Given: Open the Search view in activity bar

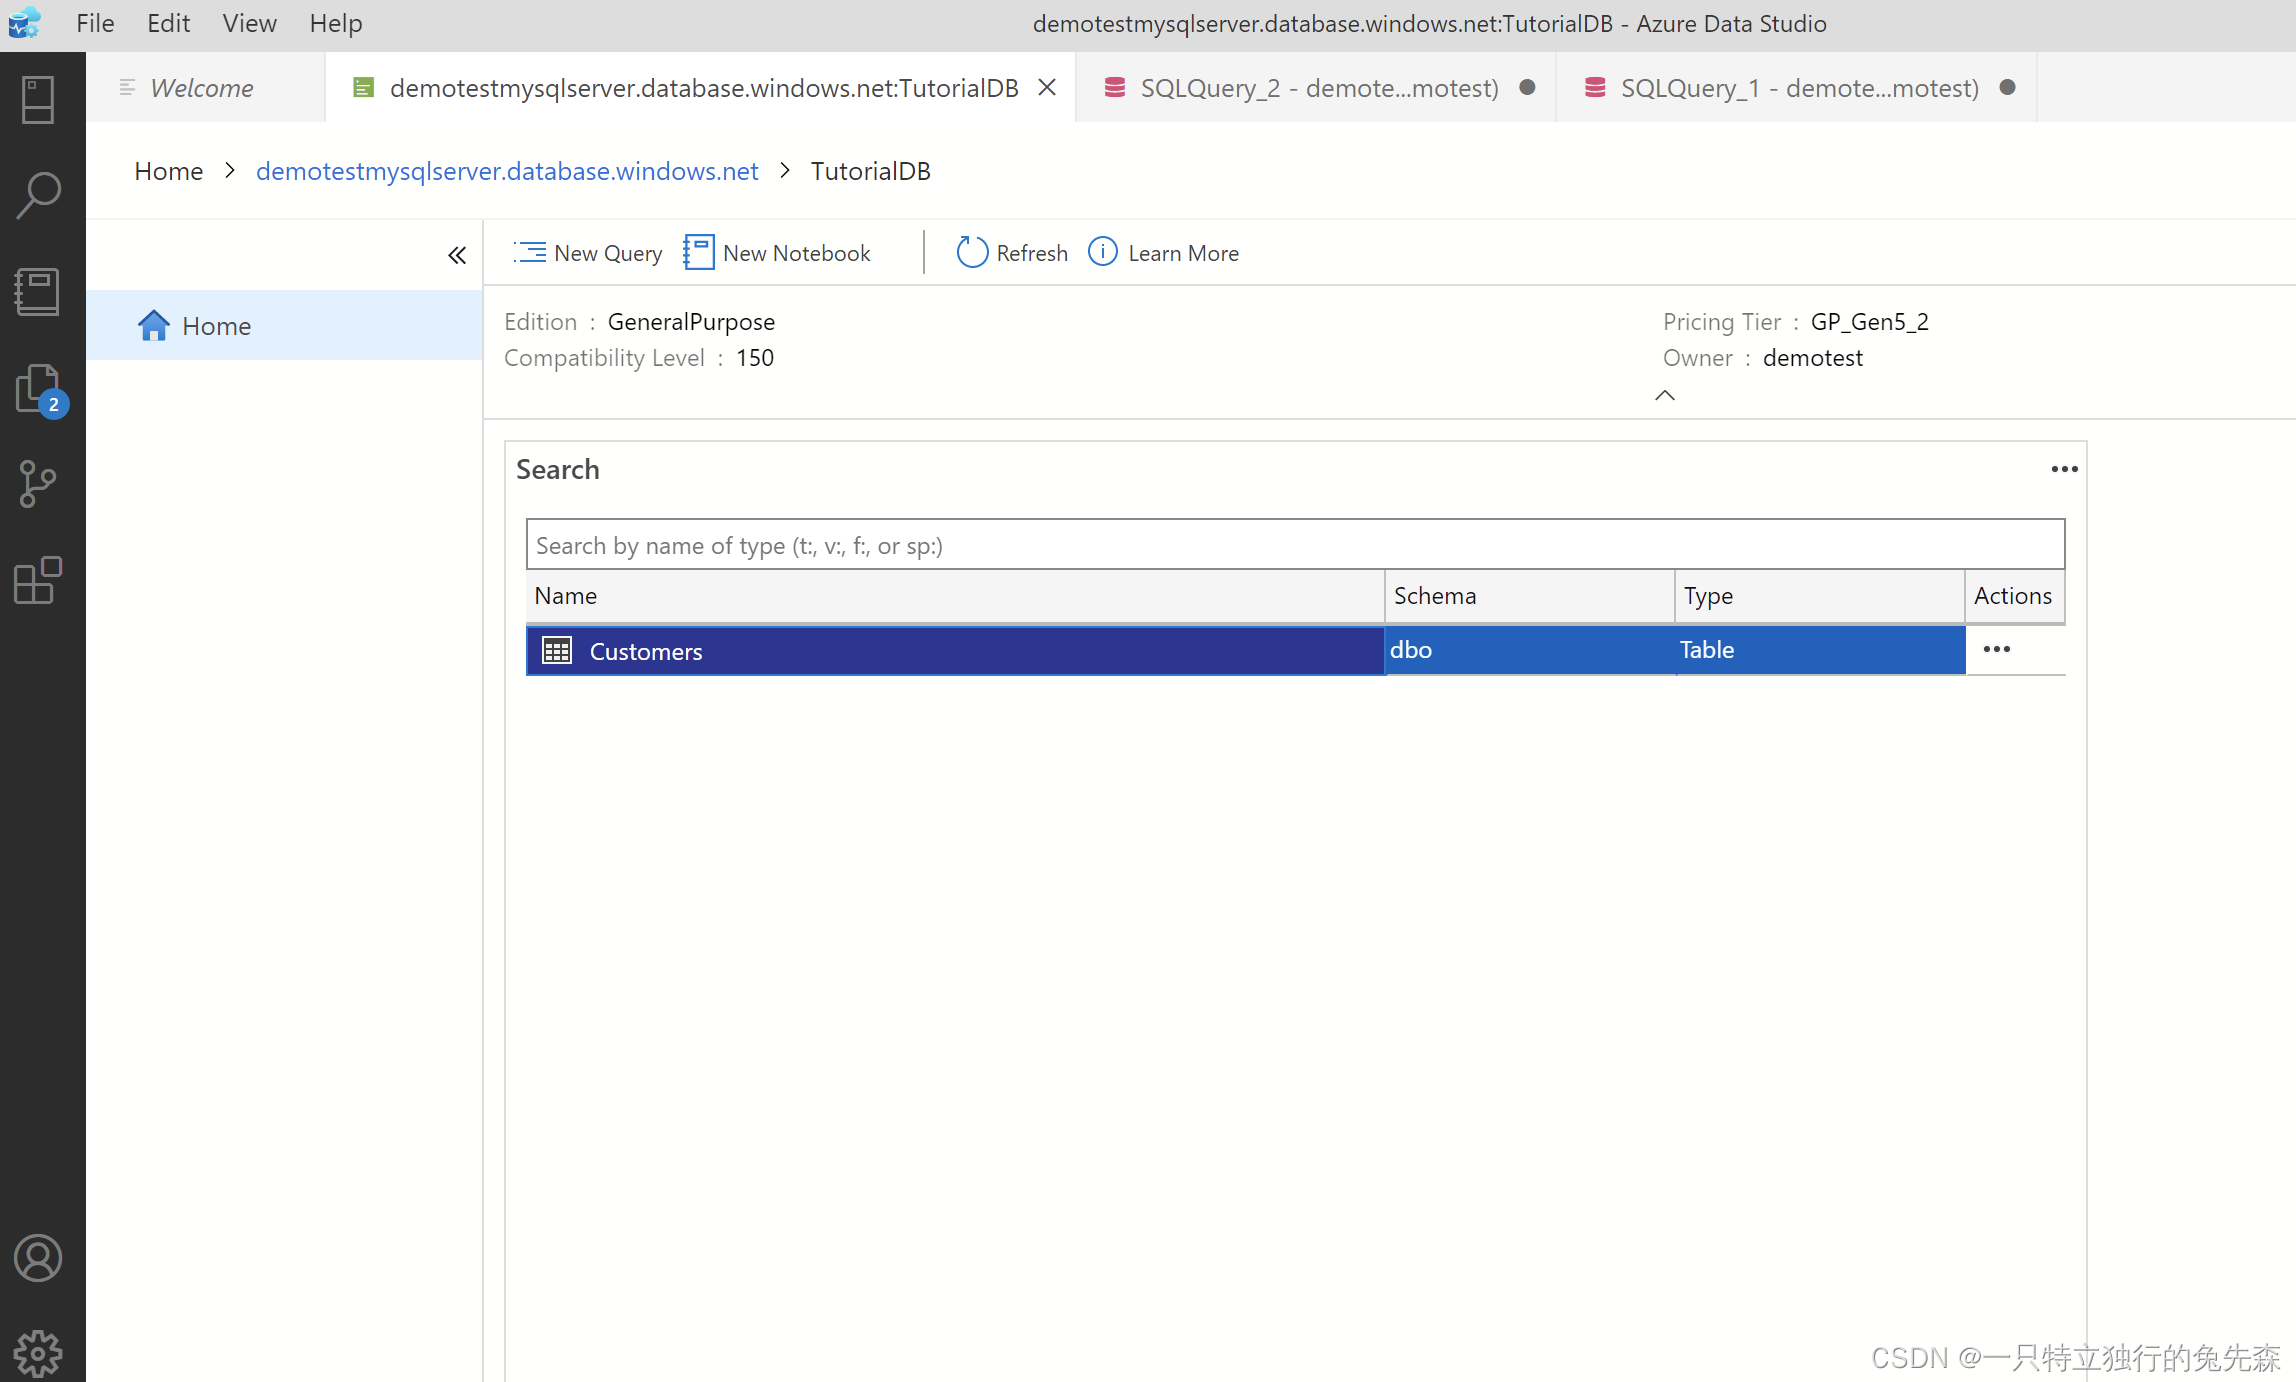Looking at the screenshot, I should click(x=38, y=196).
